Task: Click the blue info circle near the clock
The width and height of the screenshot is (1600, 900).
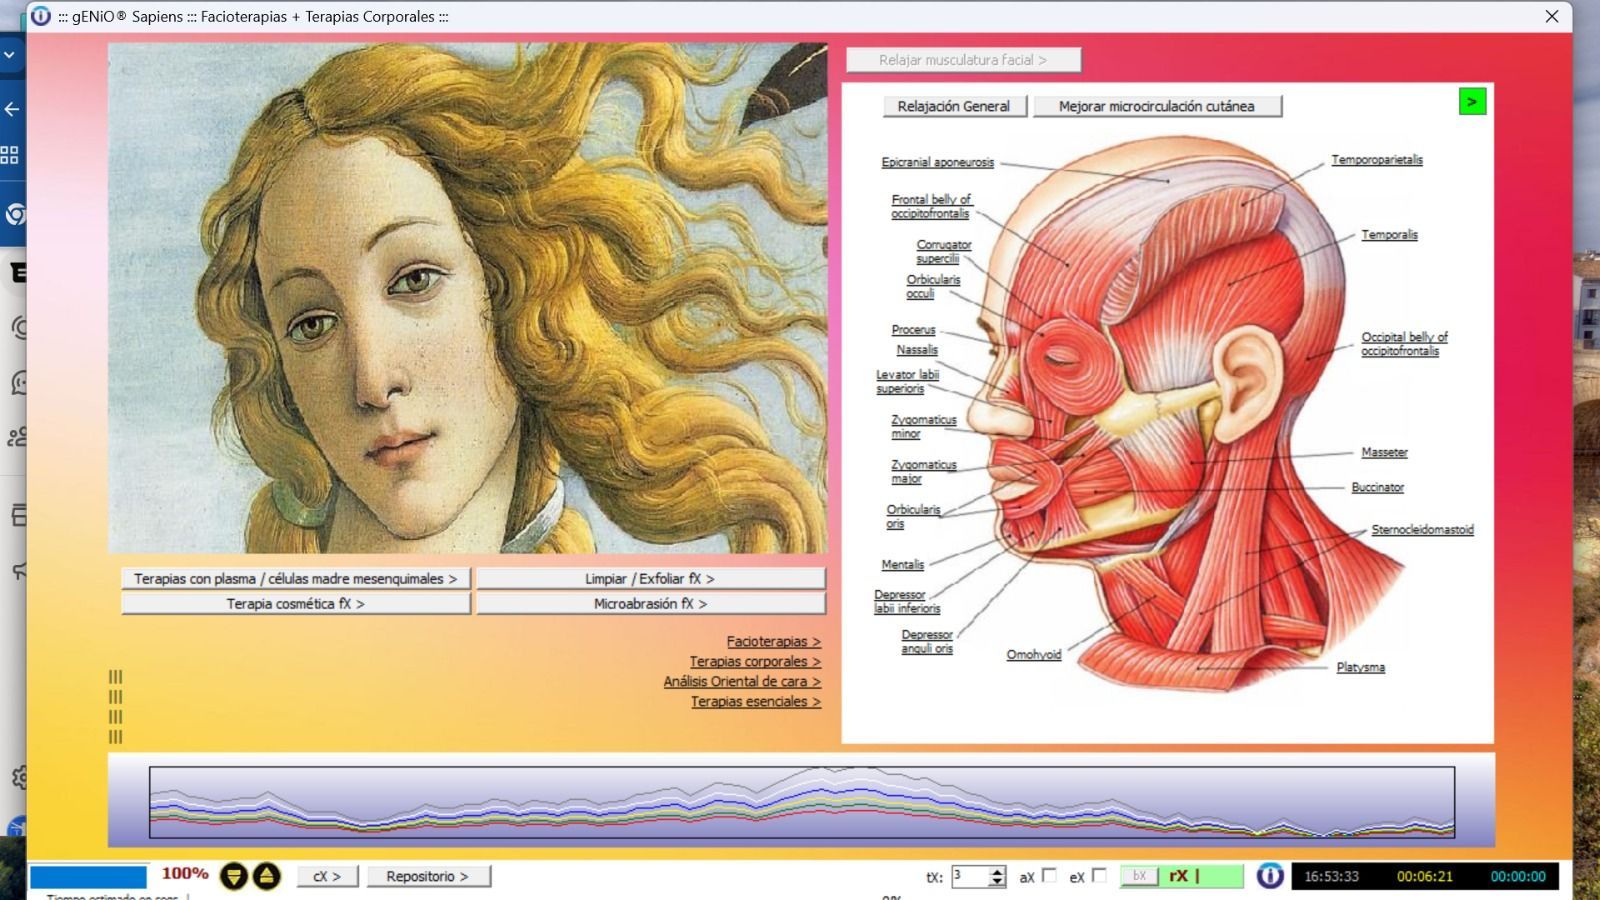Action: pos(1270,876)
